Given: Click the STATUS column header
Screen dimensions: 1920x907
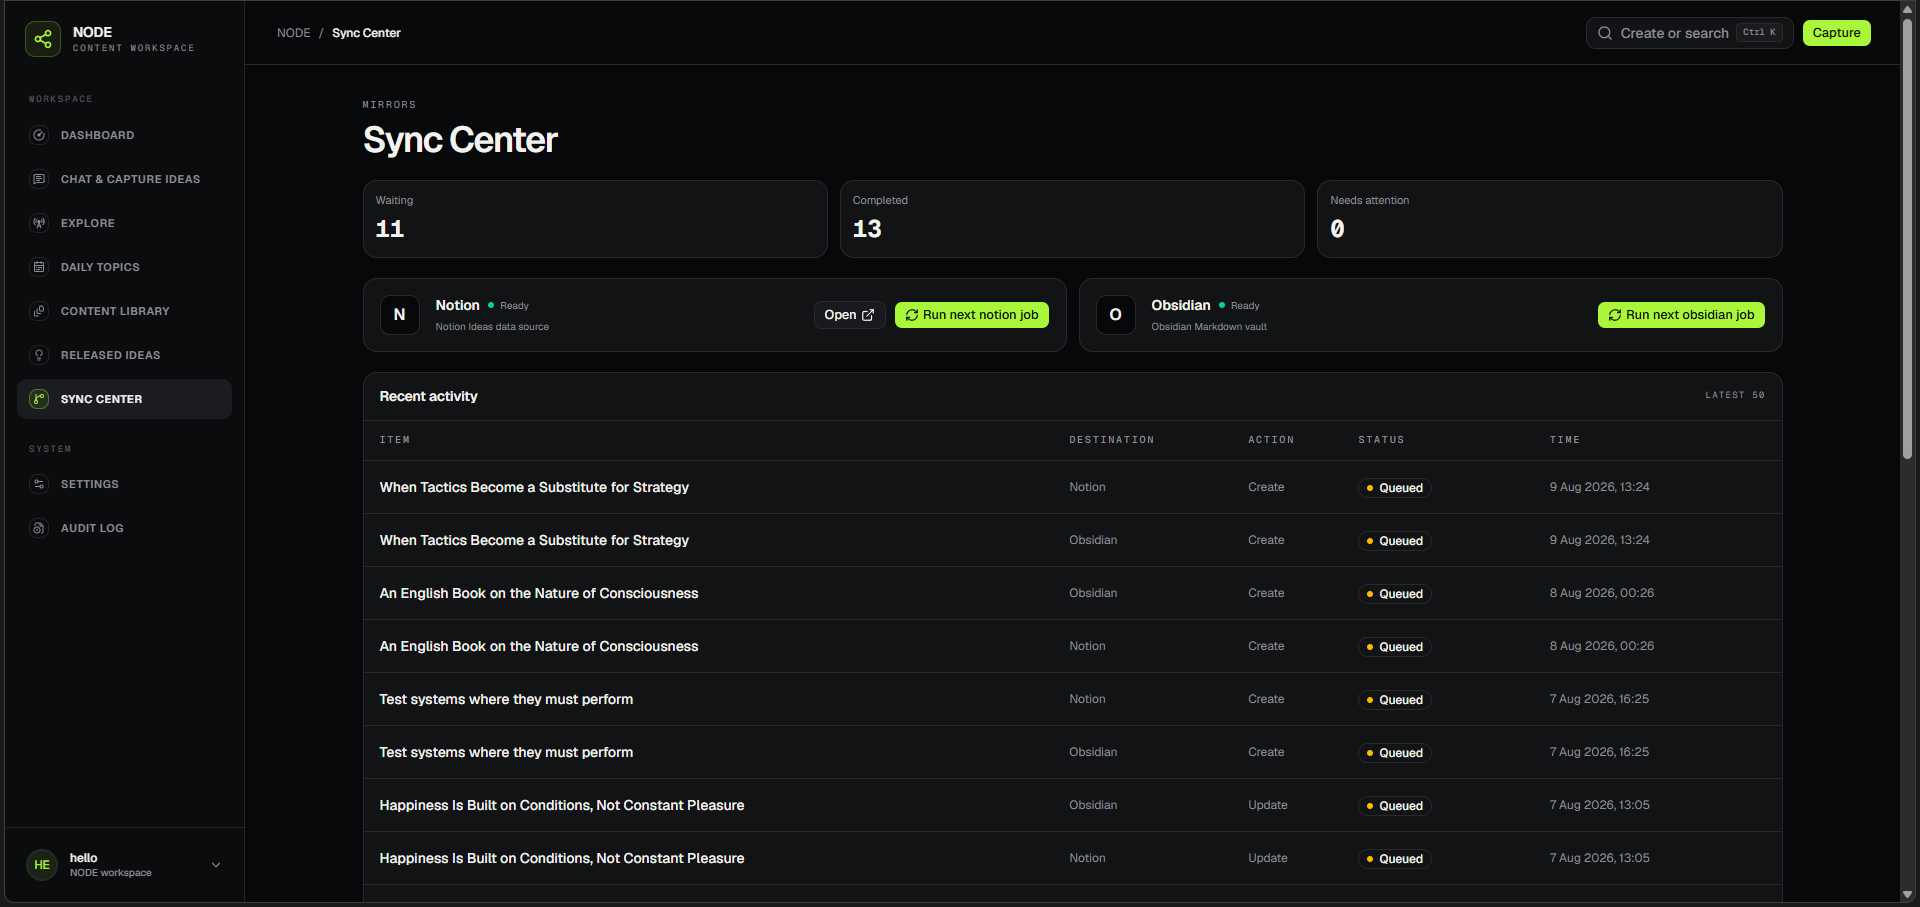Looking at the screenshot, I should coord(1381,440).
